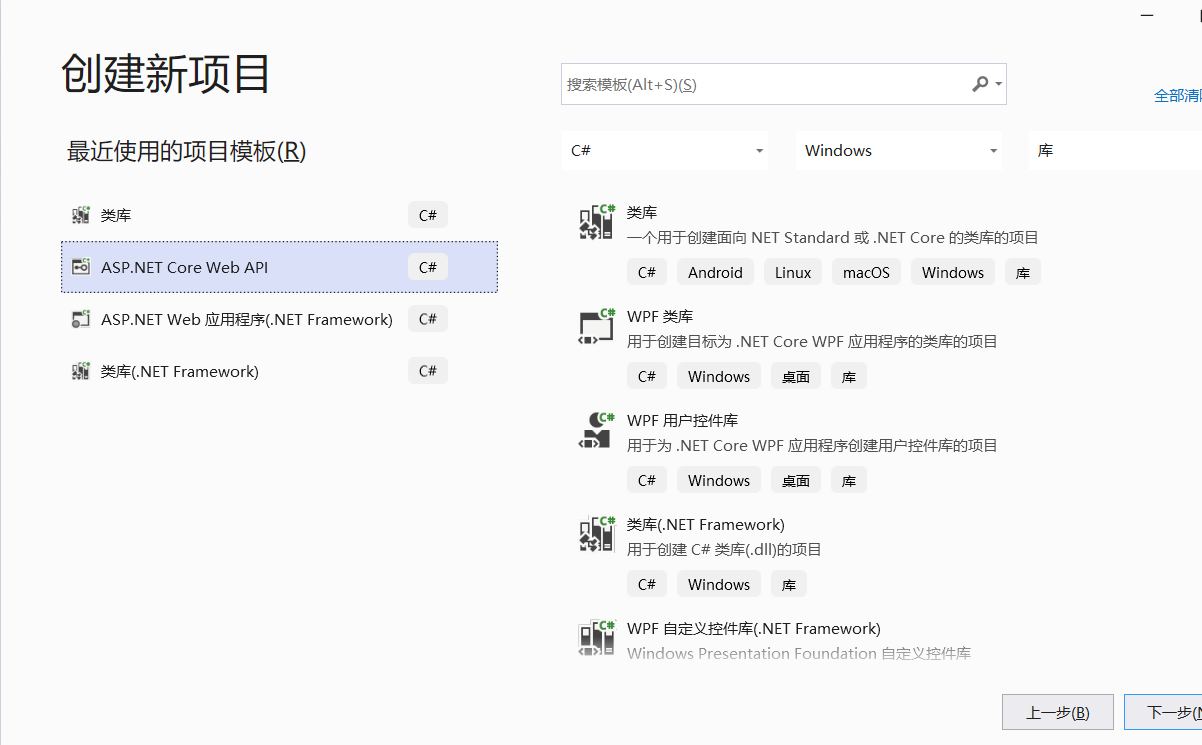The height and width of the screenshot is (745, 1202).
Task: Click the 桌面 tag under WPF 用户控件库
Action: coord(796,480)
